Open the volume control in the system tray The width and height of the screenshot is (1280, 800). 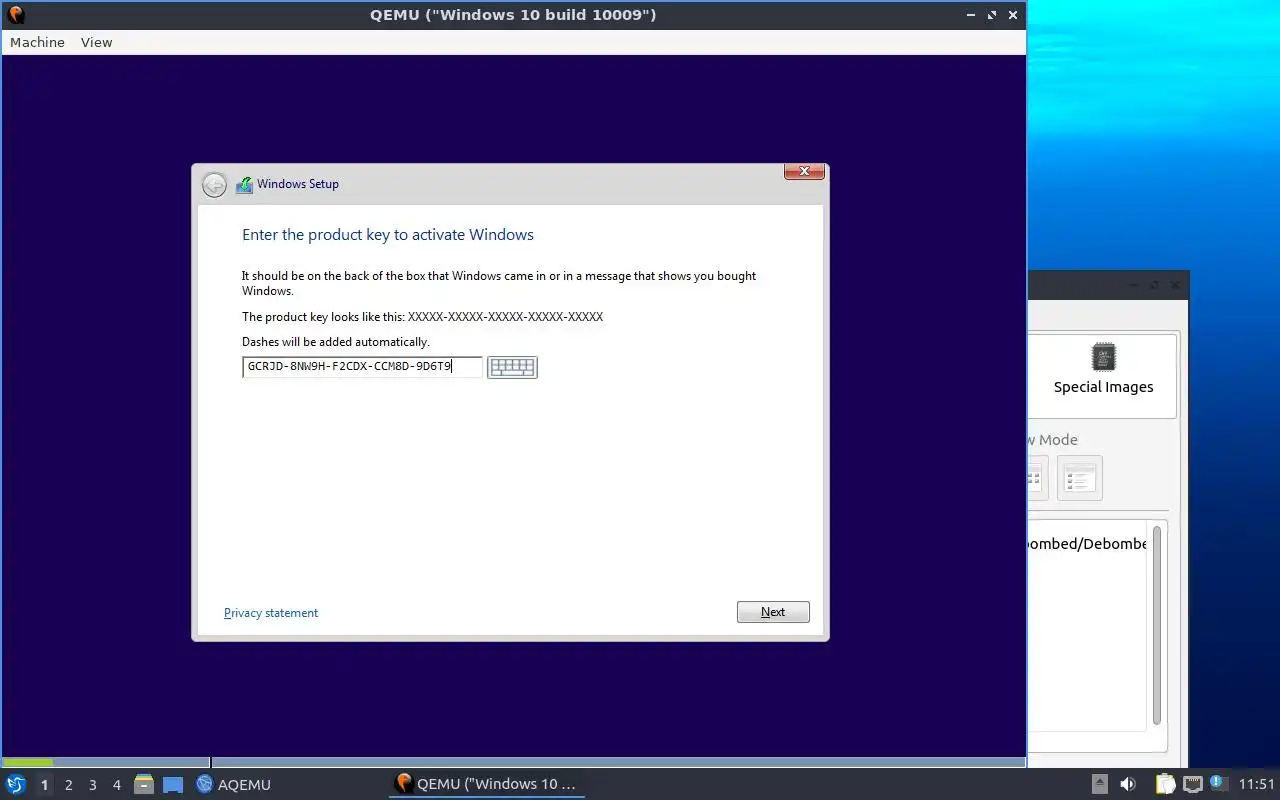(1128, 784)
